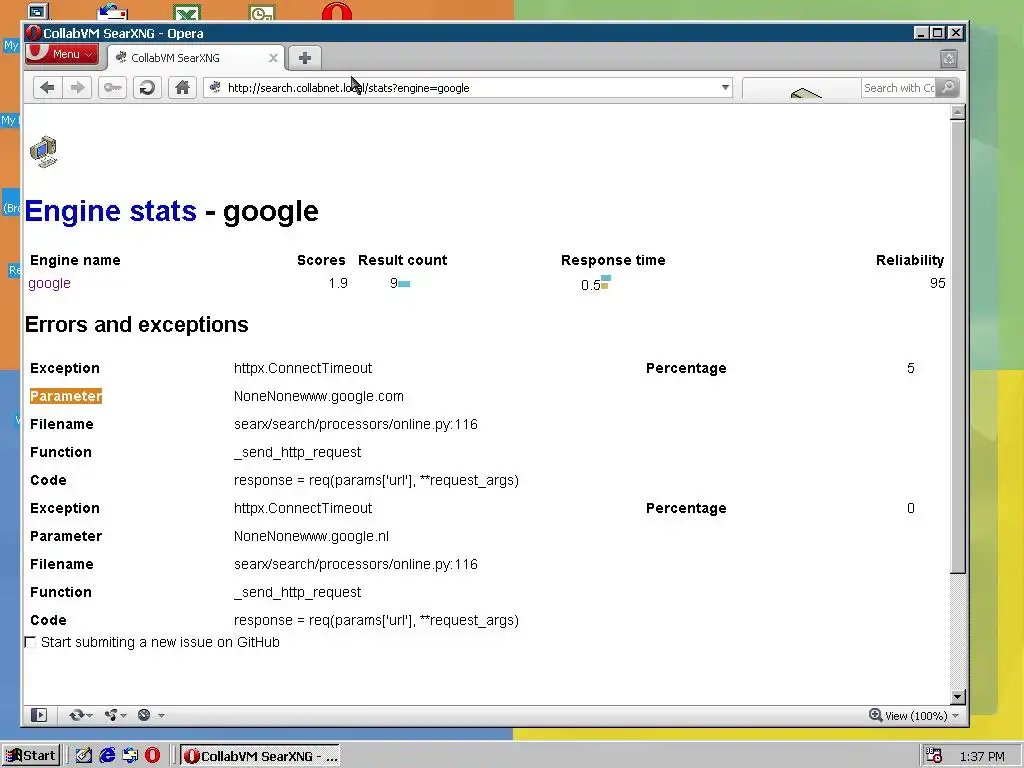This screenshot has width=1024, height=768.
Task: Expand the Opera Turbo dropdown arrow
Action: tap(161, 716)
